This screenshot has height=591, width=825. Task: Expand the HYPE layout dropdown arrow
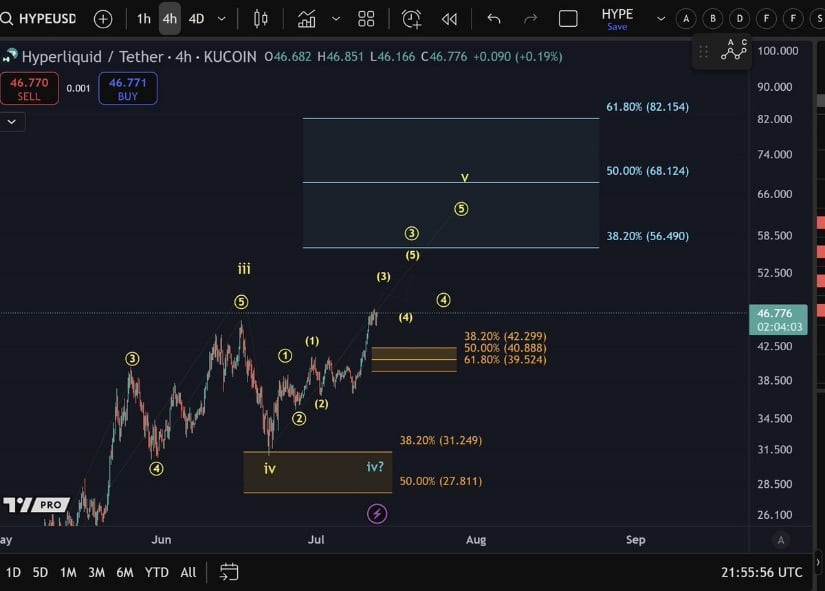point(661,19)
